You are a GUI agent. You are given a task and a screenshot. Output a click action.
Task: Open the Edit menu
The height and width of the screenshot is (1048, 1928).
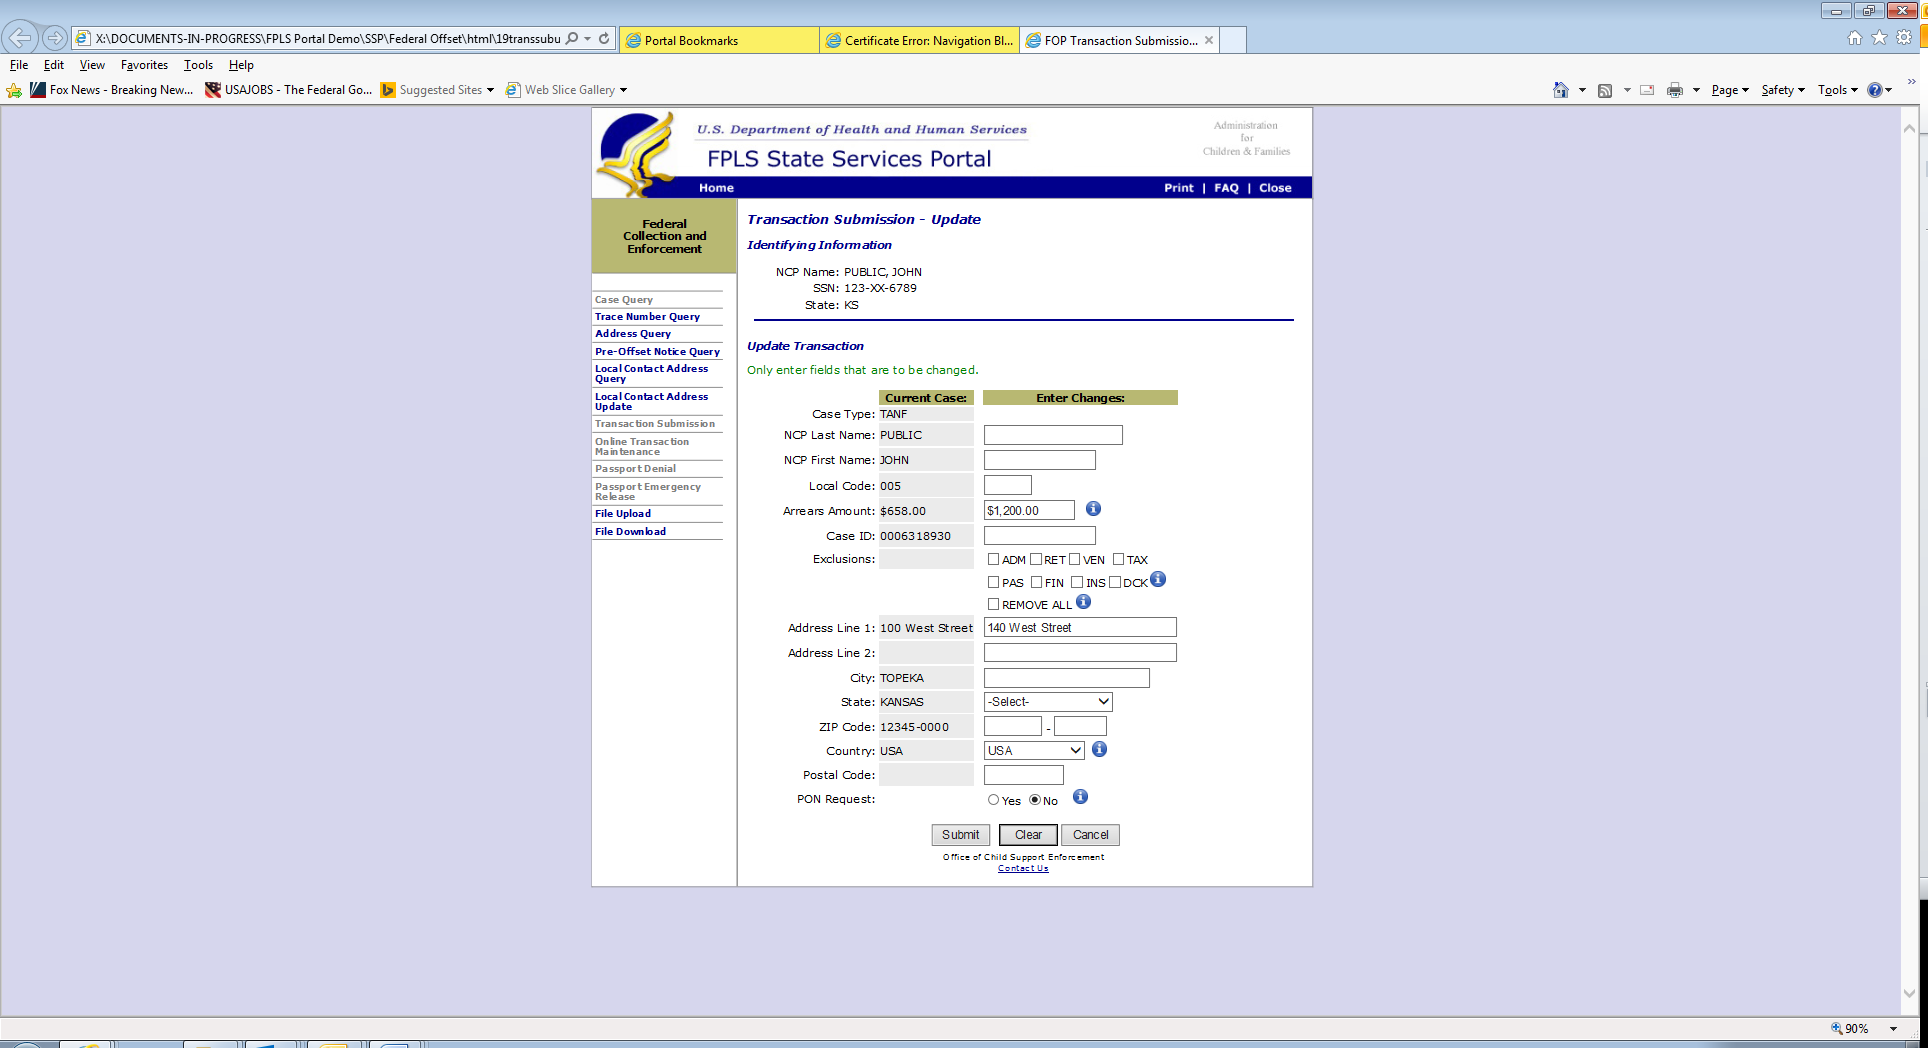click(x=54, y=65)
